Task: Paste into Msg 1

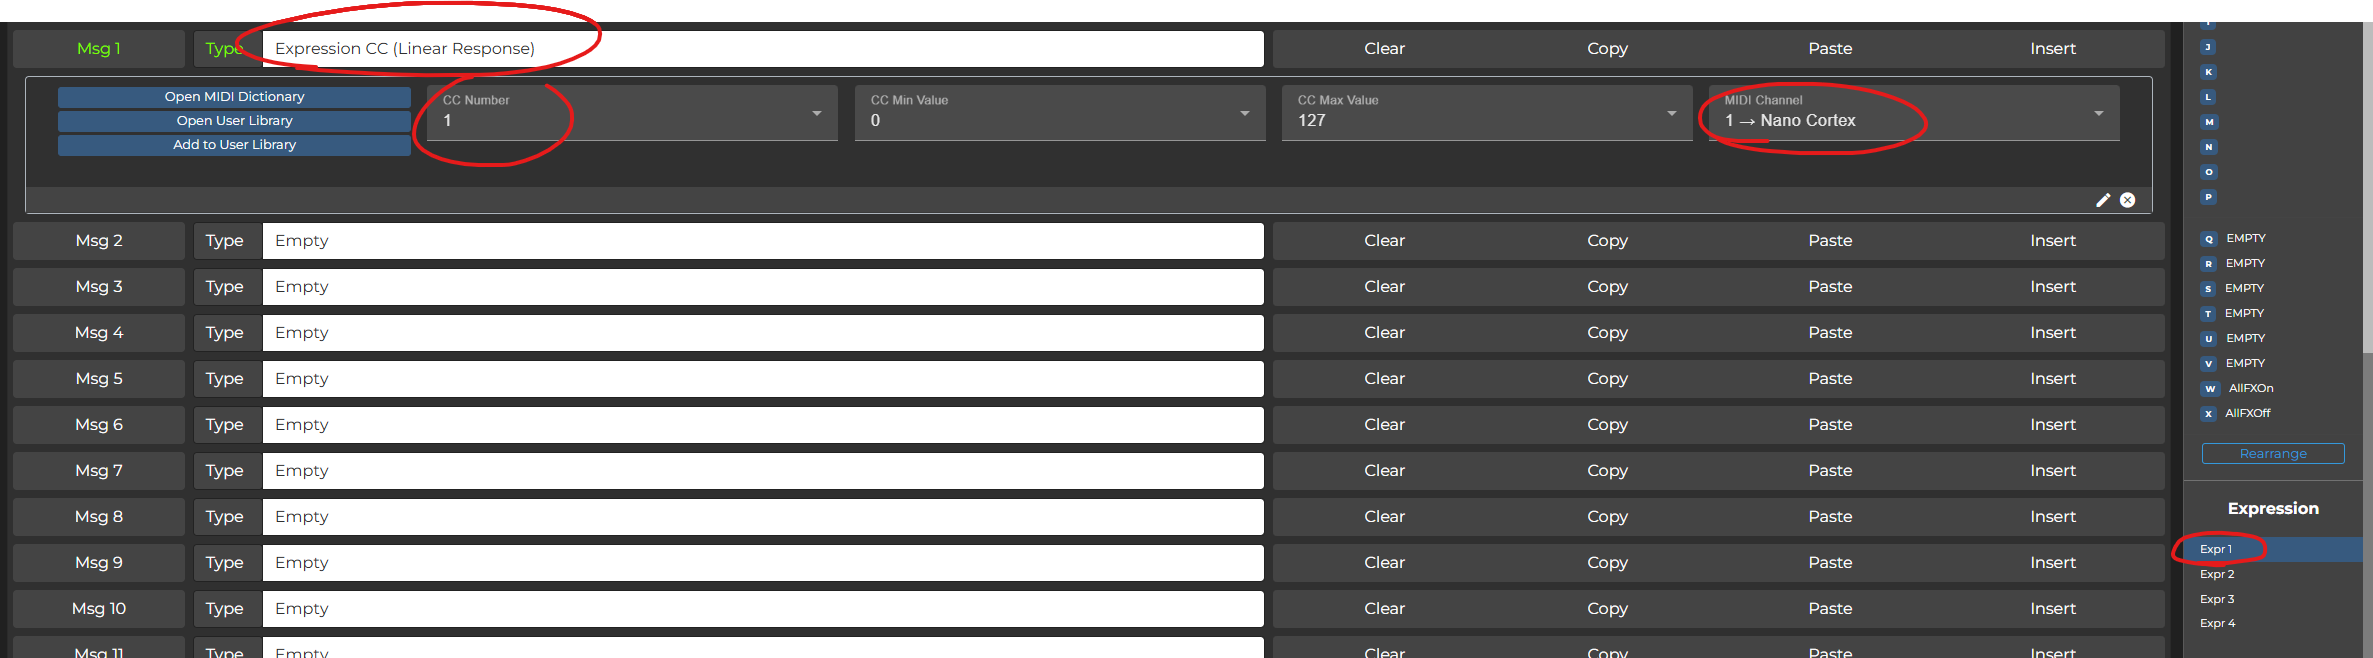Action: point(1830,49)
